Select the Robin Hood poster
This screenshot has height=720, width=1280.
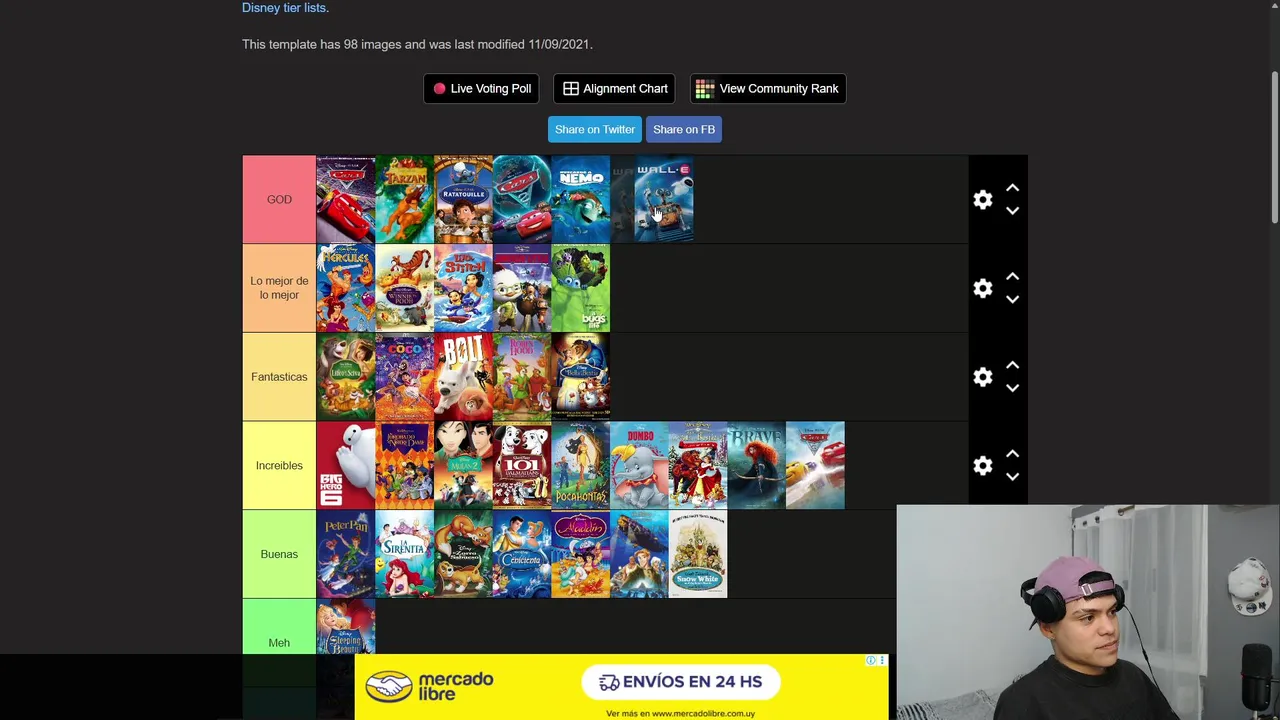[522, 377]
